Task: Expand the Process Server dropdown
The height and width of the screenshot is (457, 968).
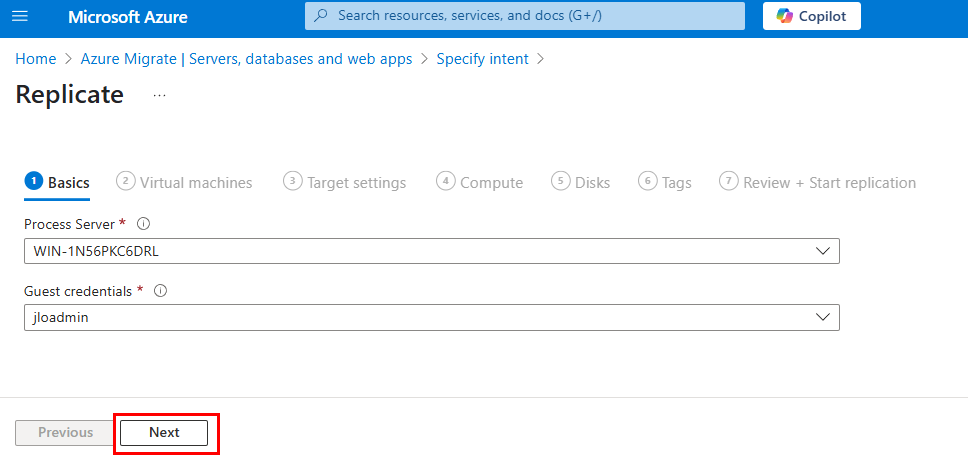Action: point(432,251)
